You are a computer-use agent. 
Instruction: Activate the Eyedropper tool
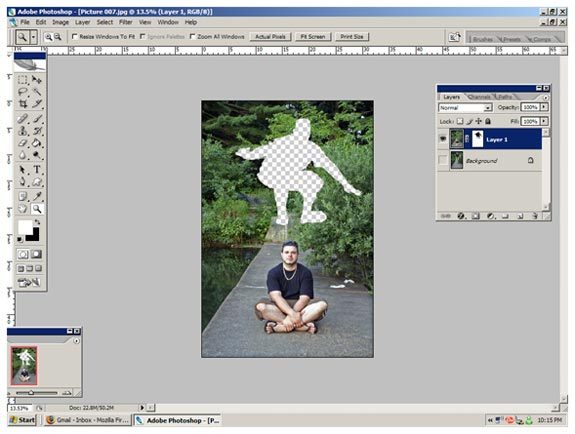pyautogui.click(x=37, y=196)
